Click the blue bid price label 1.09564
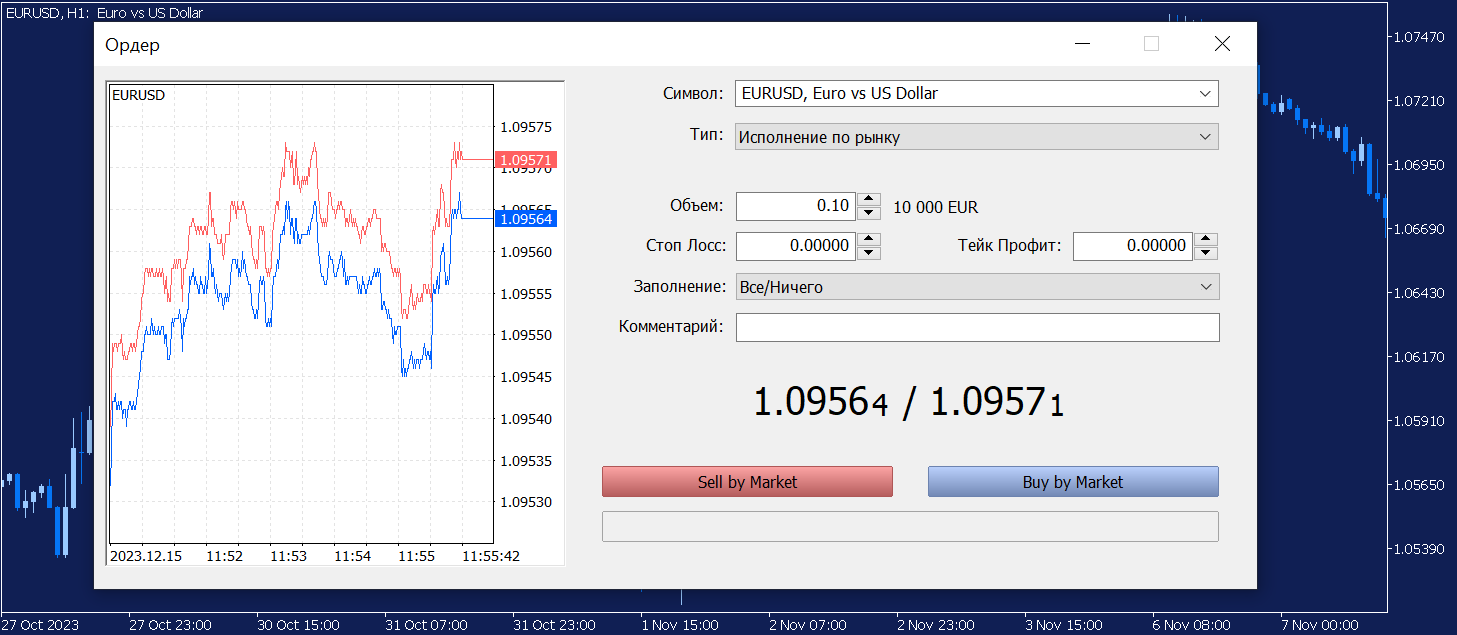 pyautogui.click(x=526, y=219)
